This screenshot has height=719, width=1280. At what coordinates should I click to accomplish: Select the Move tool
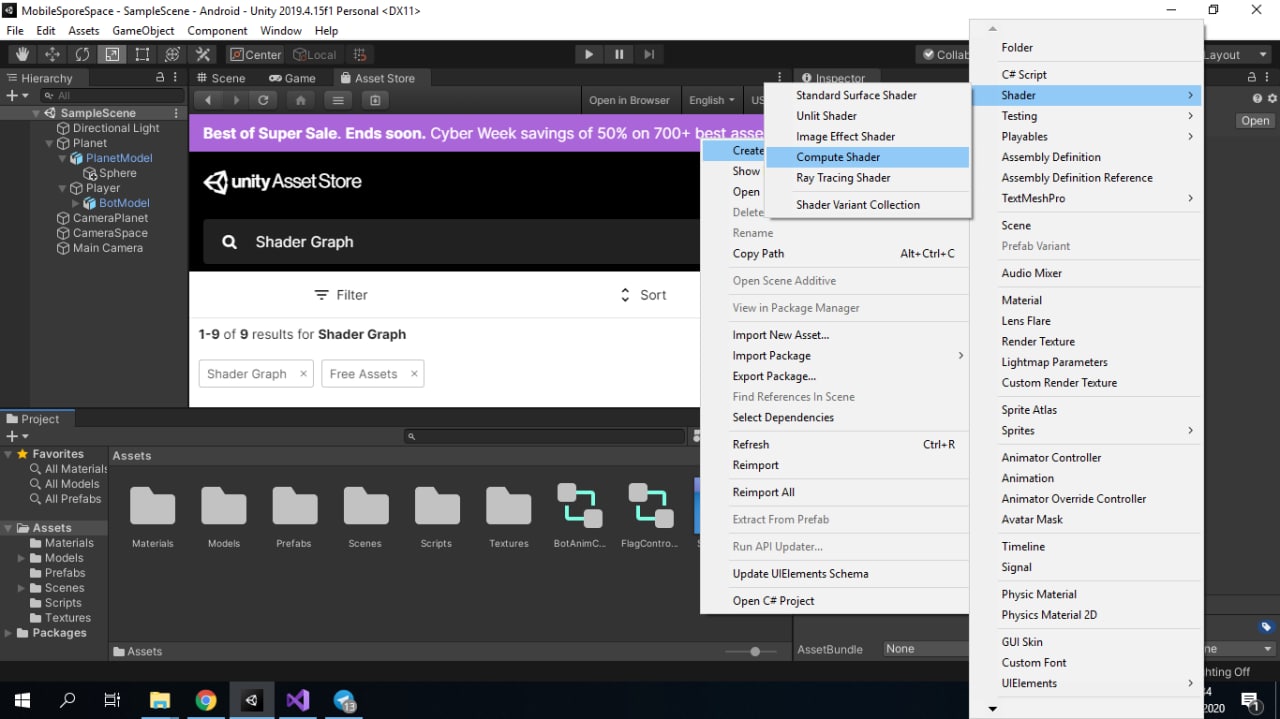click(x=52, y=54)
